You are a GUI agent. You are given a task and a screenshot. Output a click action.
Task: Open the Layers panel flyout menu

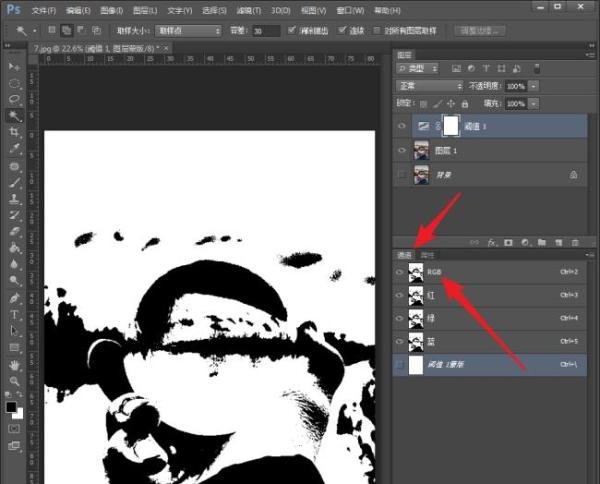click(590, 55)
